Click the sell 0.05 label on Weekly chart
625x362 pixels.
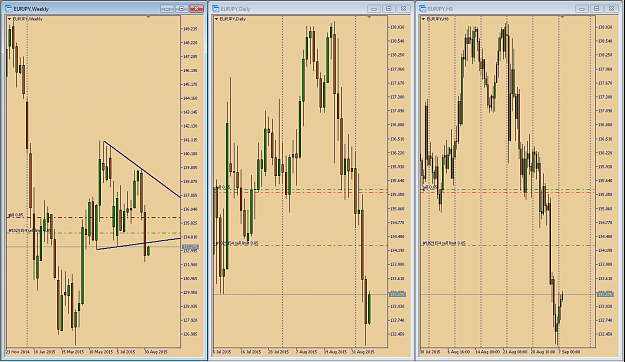pos(16,215)
